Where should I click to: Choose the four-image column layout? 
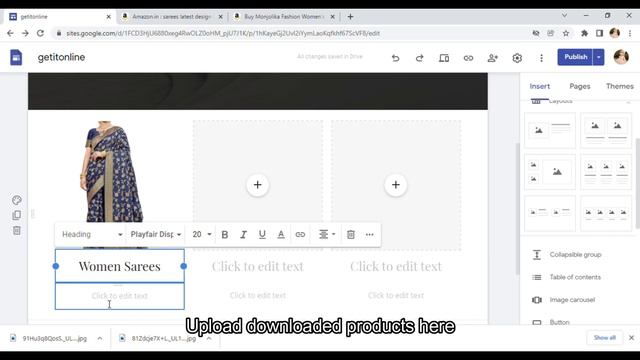(x=606, y=213)
